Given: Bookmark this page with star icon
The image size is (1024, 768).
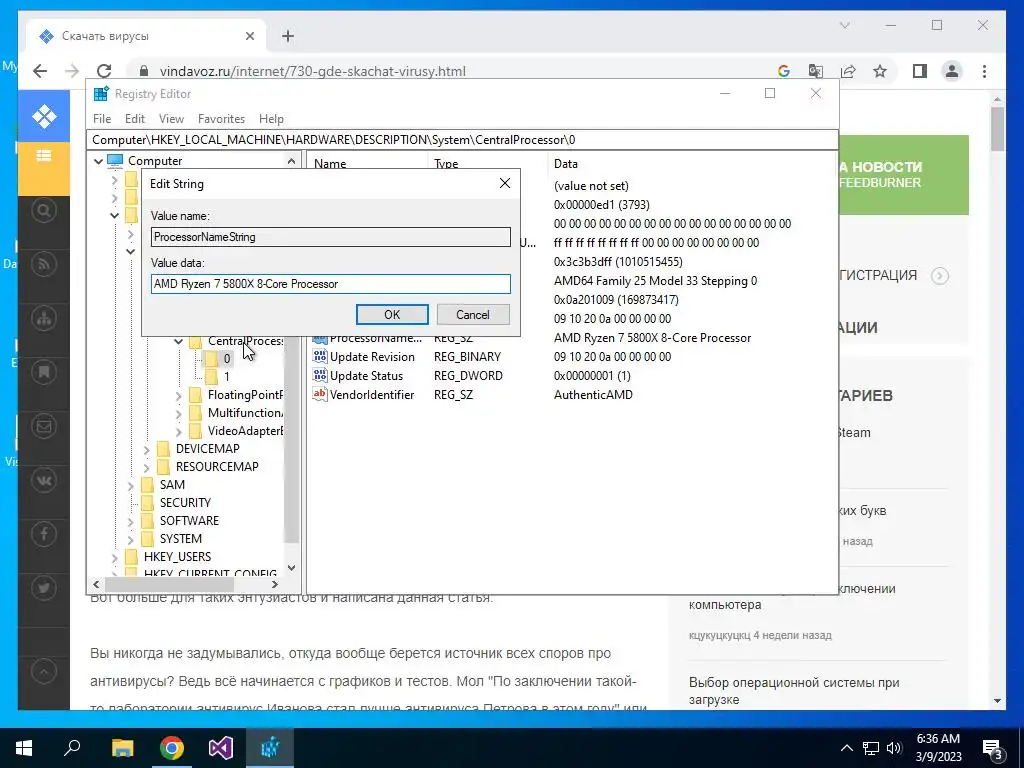Looking at the screenshot, I should (x=880, y=71).
